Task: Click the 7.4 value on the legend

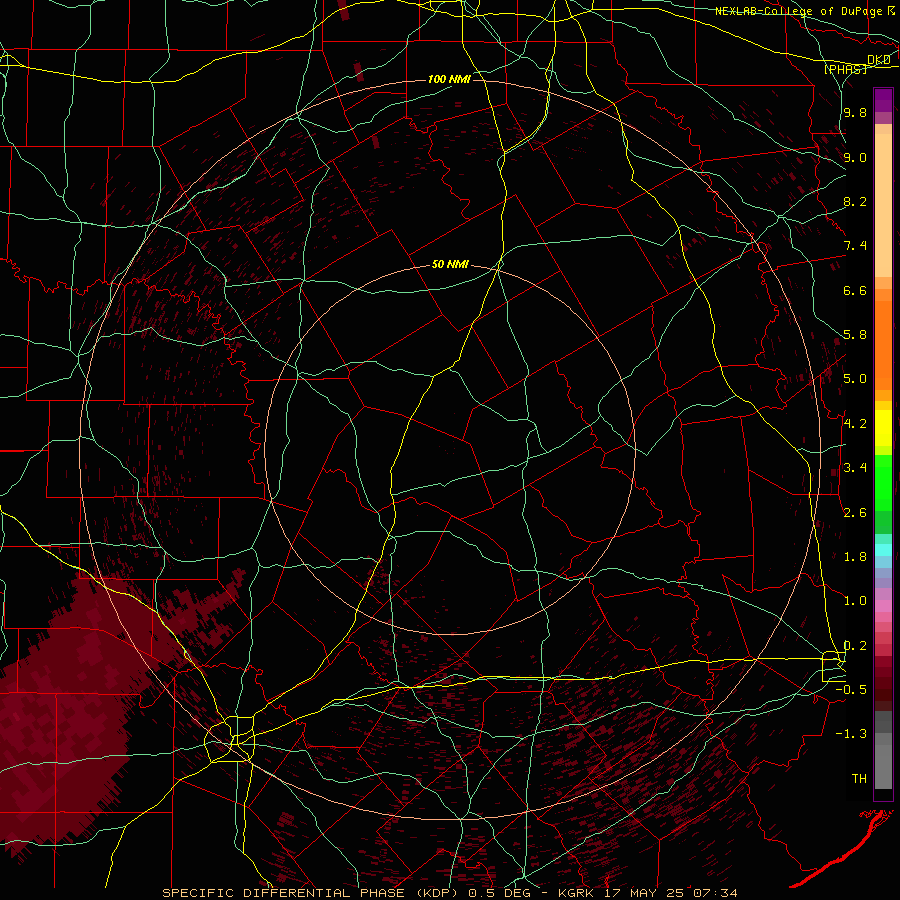Action: point(855,246)
